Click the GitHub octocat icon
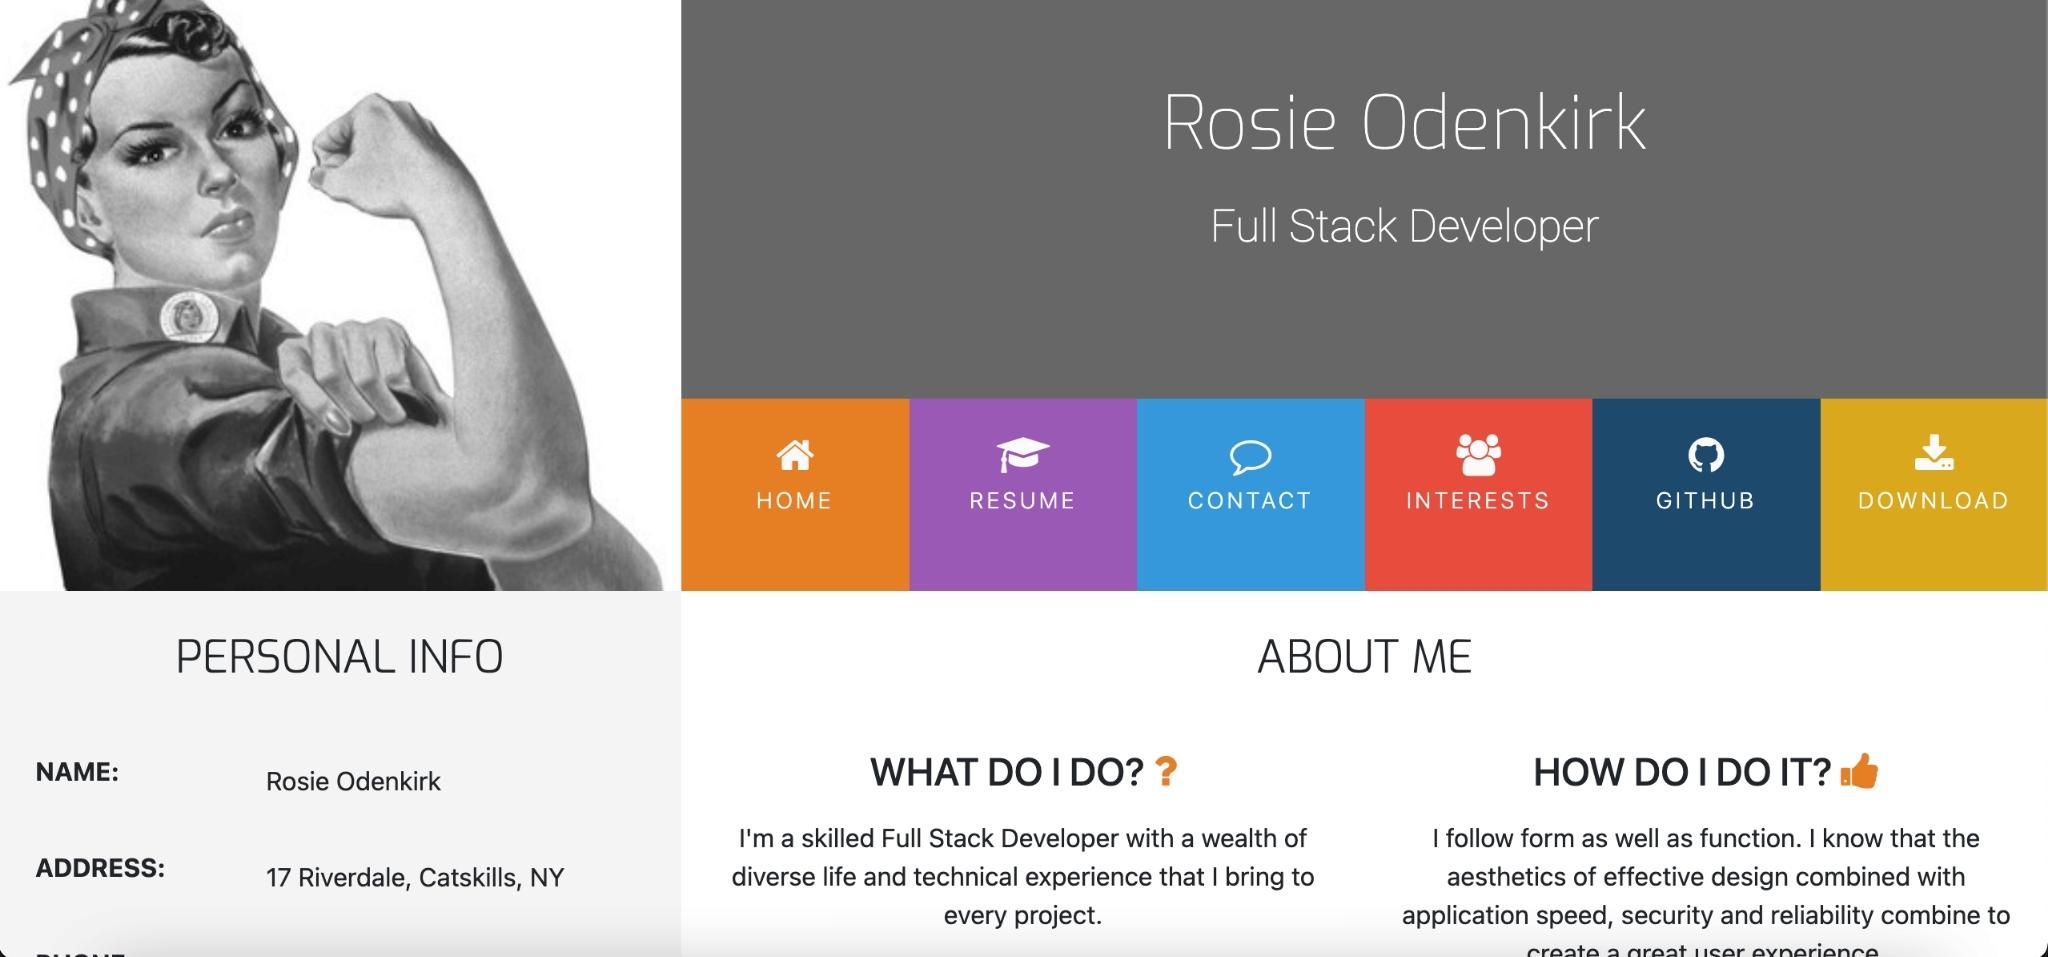 [x=1706, y=455]
